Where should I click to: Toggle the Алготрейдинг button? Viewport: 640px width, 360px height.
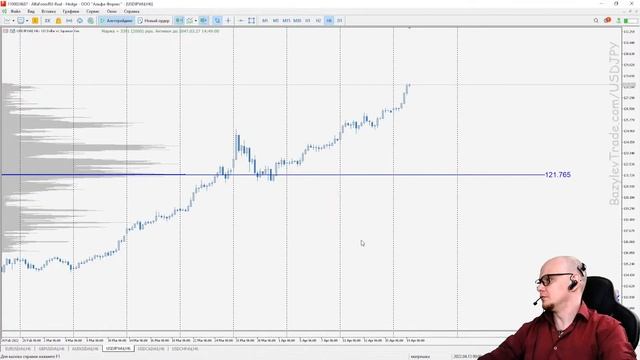(x=116, y=20)
